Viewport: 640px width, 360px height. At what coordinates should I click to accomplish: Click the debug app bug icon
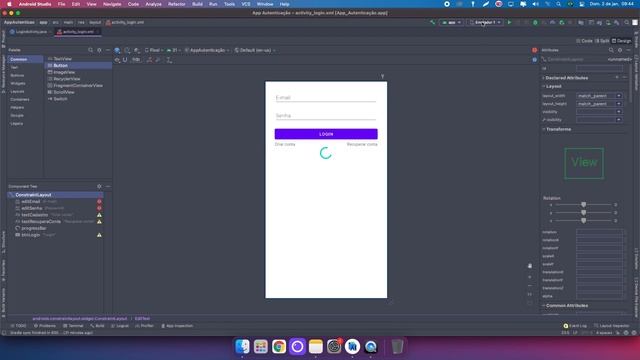point(535,22)
